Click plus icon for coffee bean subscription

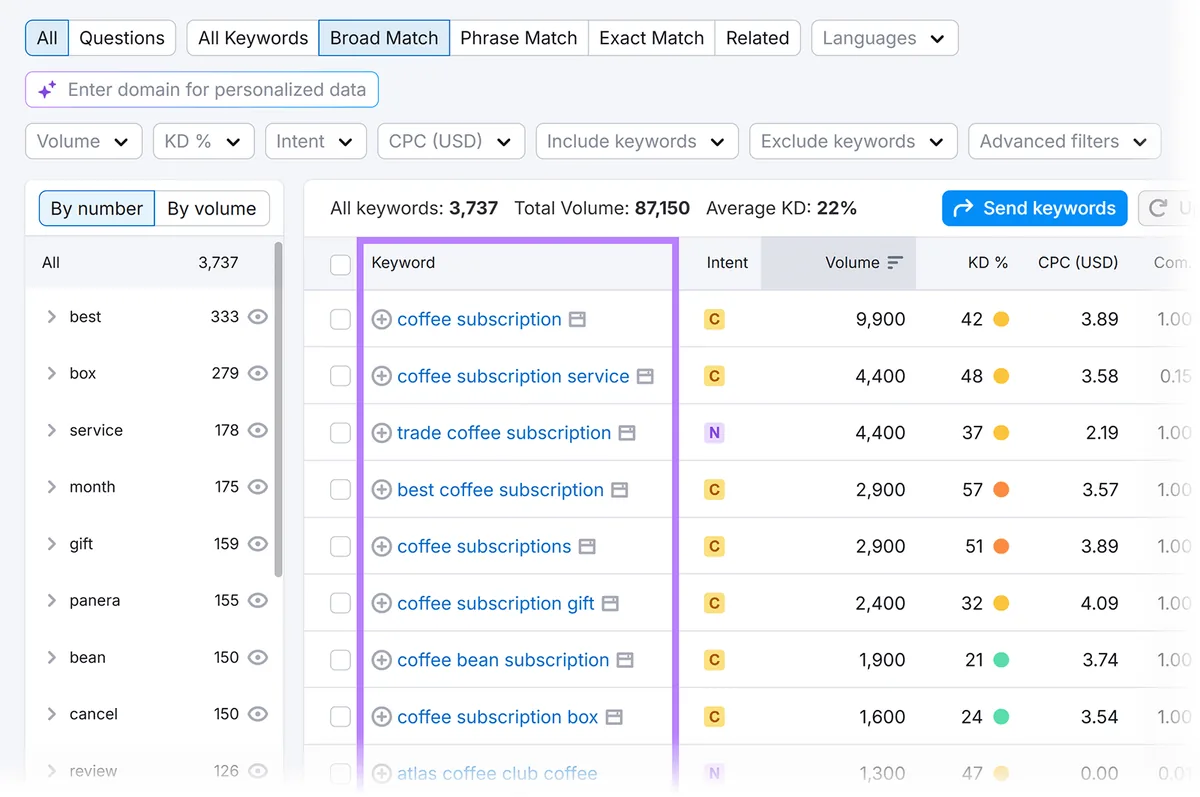pyautogui.click(x=381, y=661)
